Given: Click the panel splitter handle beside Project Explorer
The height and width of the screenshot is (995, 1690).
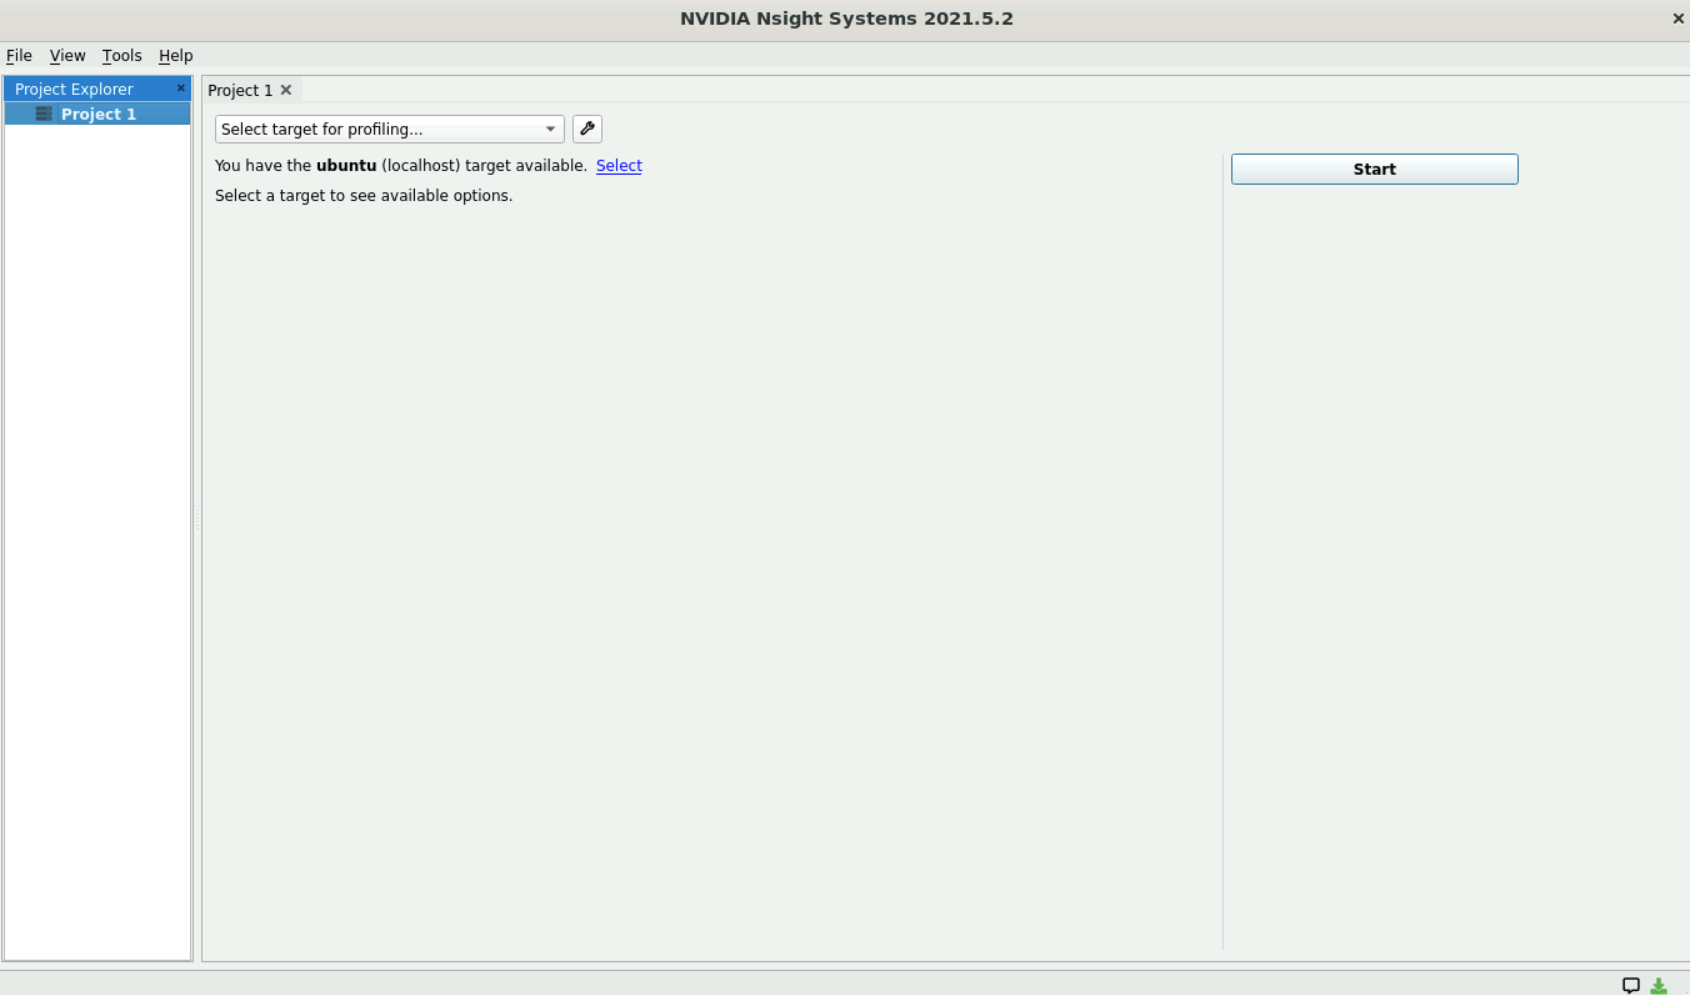Looking at the screenshot, I should tap(198, 519).
